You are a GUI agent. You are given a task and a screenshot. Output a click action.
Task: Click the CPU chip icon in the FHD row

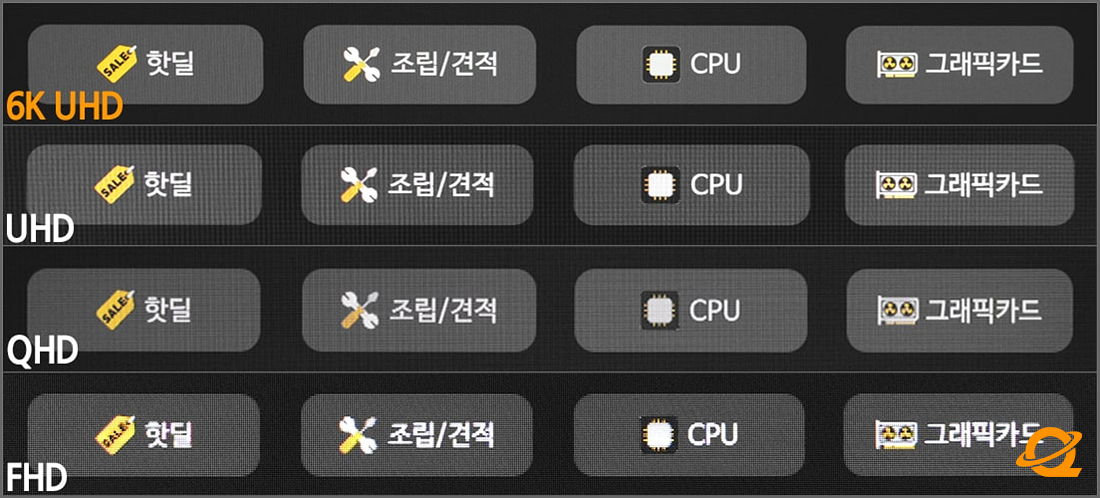point(658,434)
